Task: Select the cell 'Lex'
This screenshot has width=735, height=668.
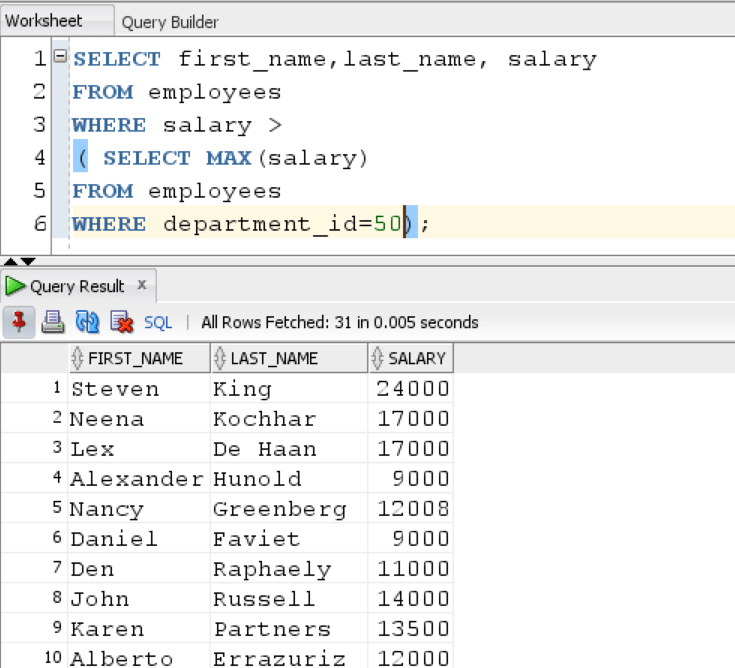Action: tap(139, 449)
